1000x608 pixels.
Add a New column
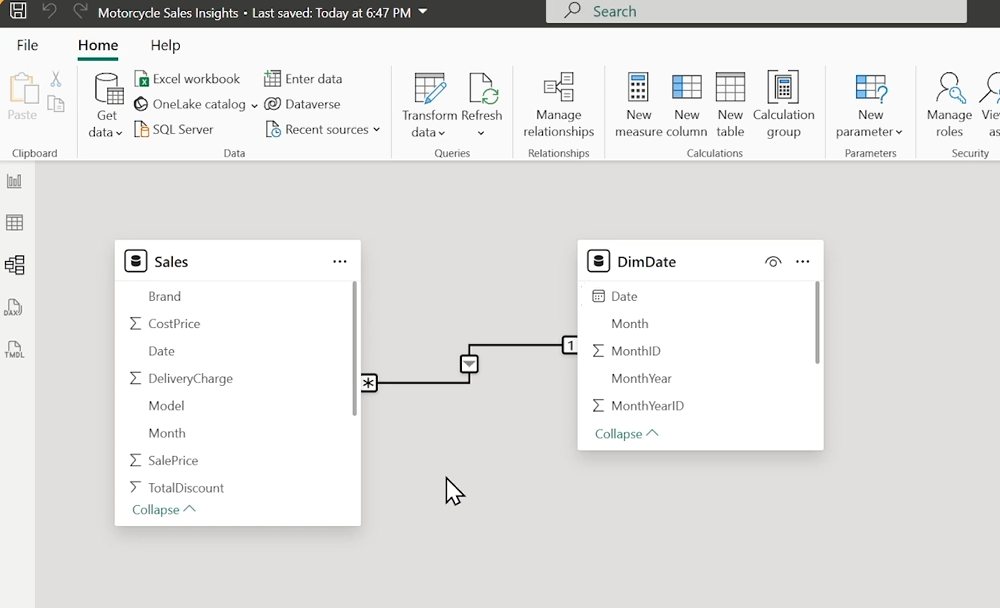click(687, 105)
